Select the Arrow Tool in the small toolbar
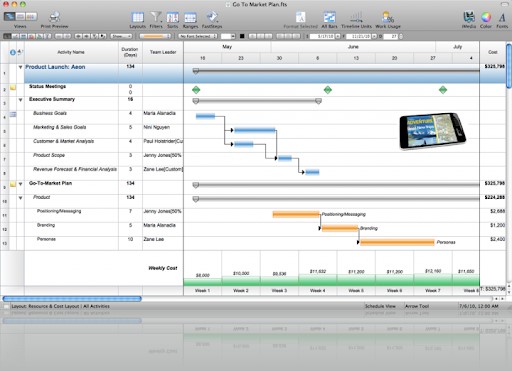 7,36
